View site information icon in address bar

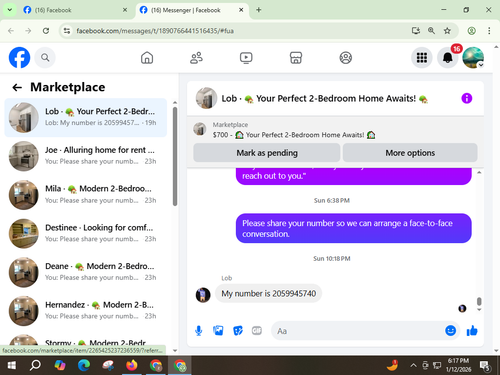[67, 31]
